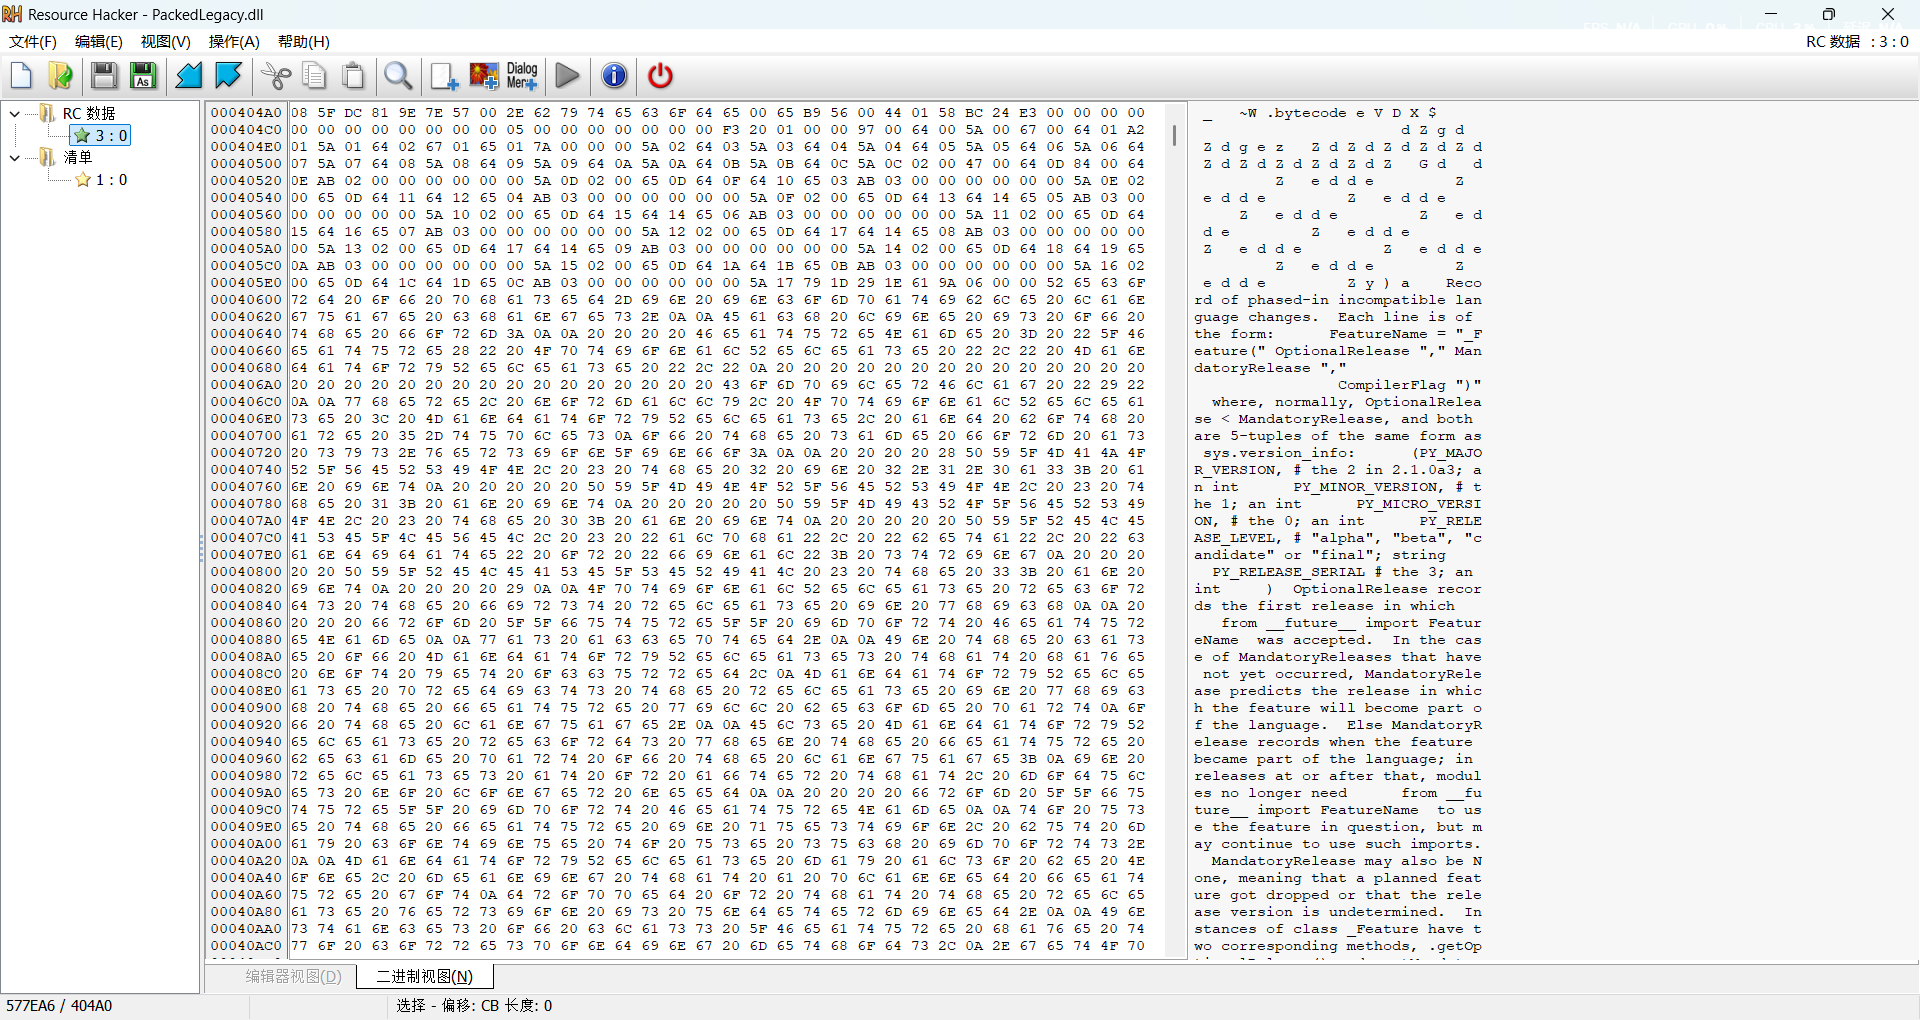Viewport: 1920px width, 1020px height.
Task: Click the green Save As icon
Action: [143, 76]
